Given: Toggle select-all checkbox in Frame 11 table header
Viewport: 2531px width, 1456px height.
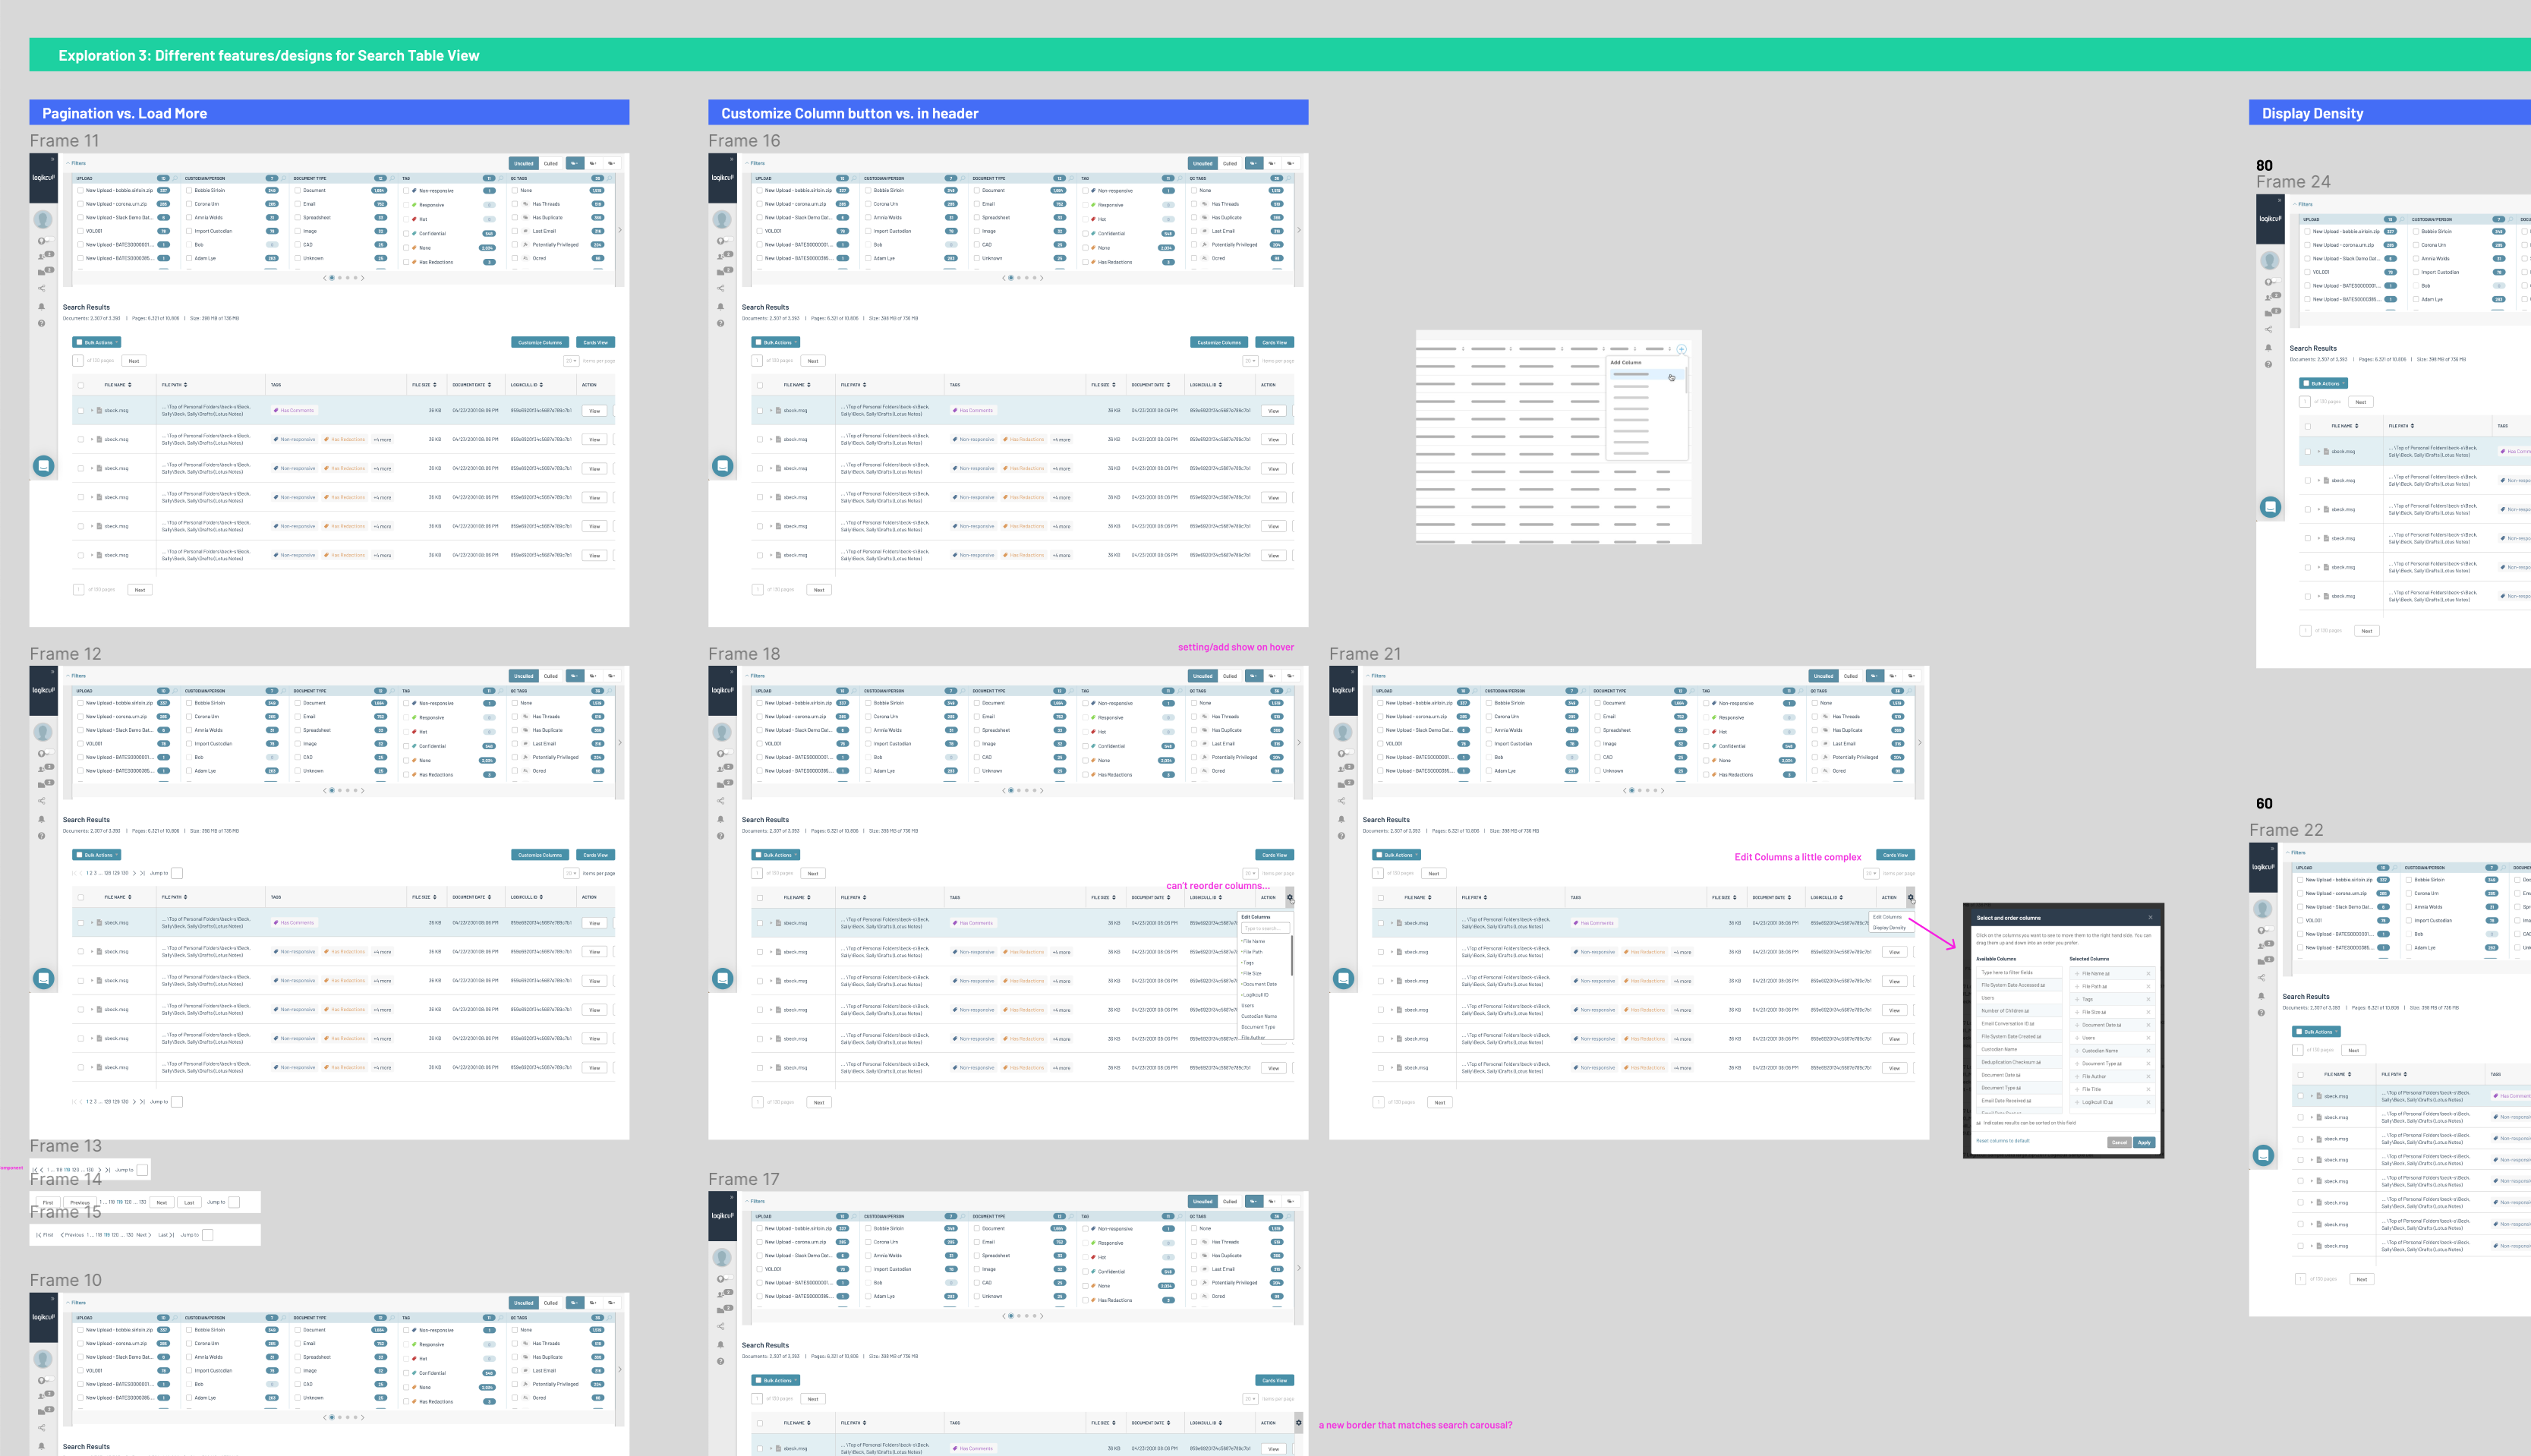Looking at the screenshot, I should point(81,385).
